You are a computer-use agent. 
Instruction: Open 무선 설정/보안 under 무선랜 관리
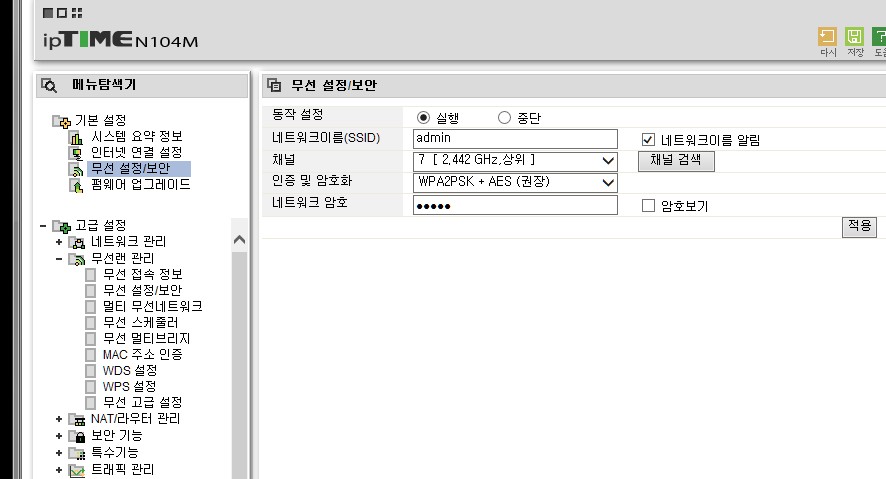142,290
